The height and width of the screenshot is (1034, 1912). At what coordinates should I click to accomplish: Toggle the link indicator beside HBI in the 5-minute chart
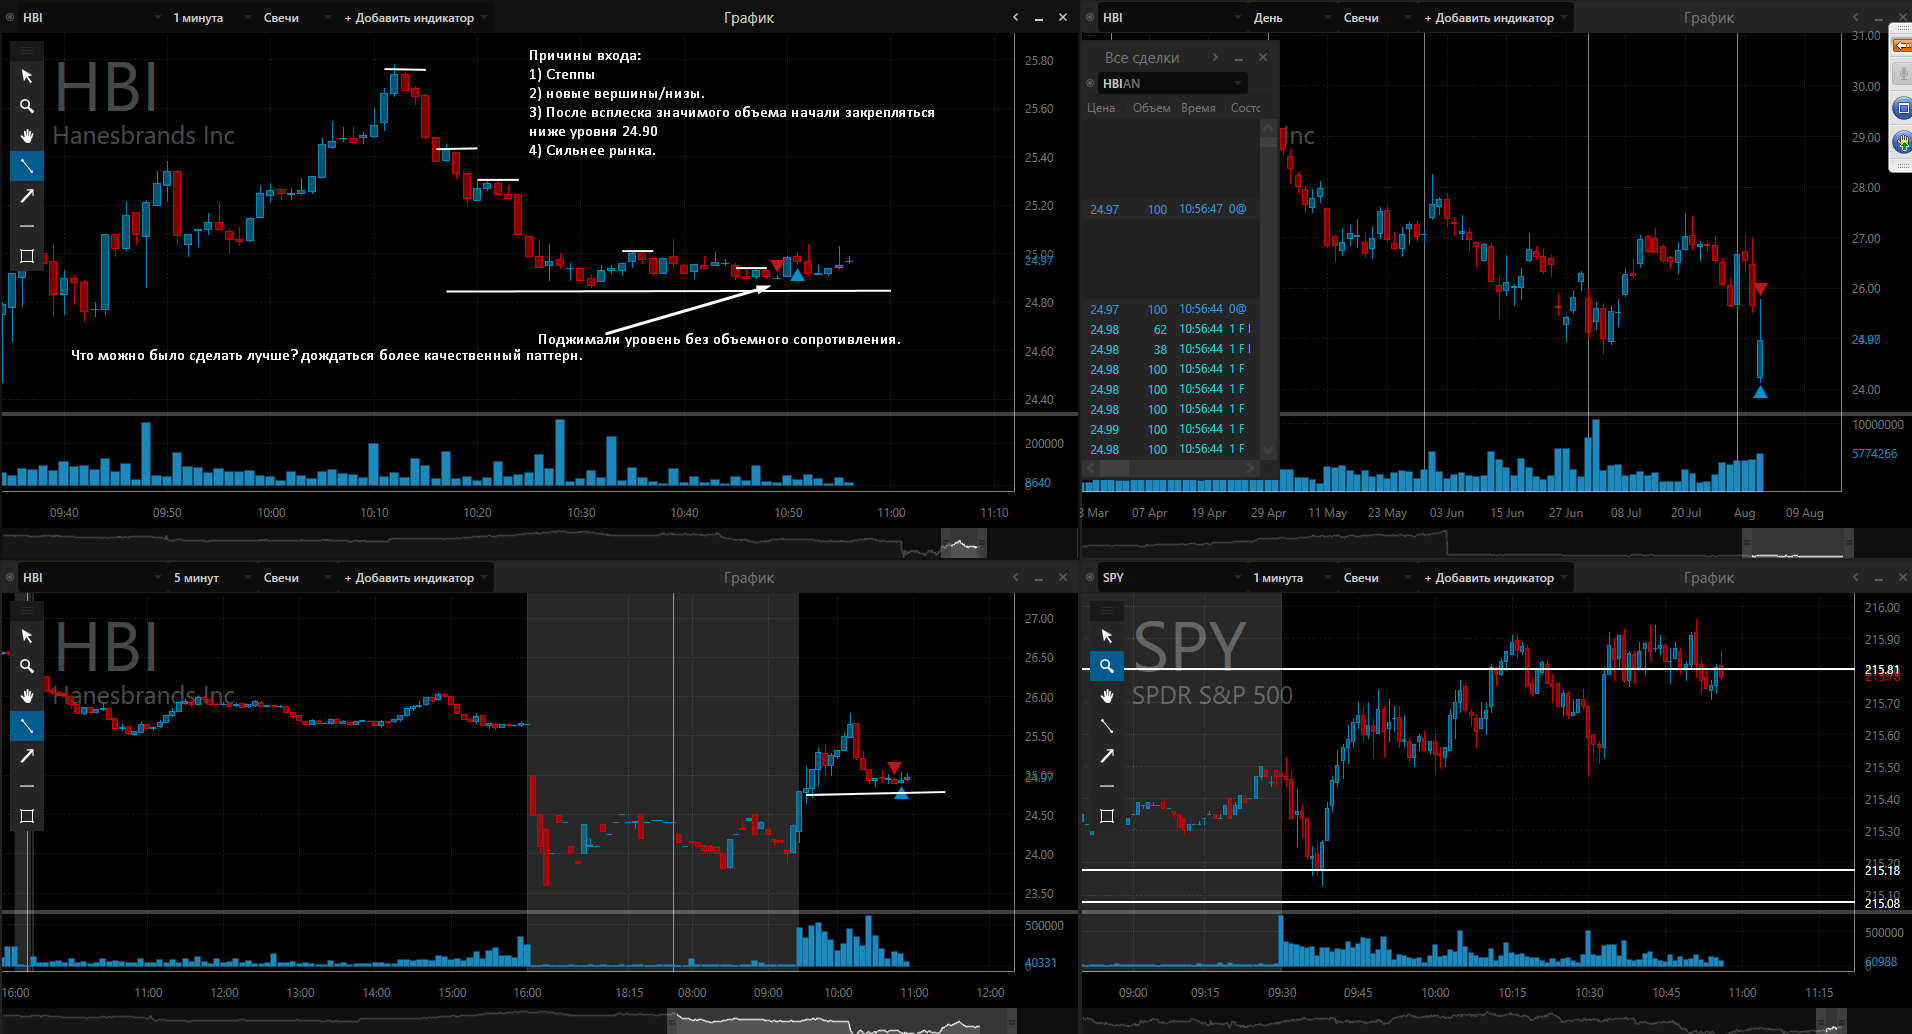[10, 578]
